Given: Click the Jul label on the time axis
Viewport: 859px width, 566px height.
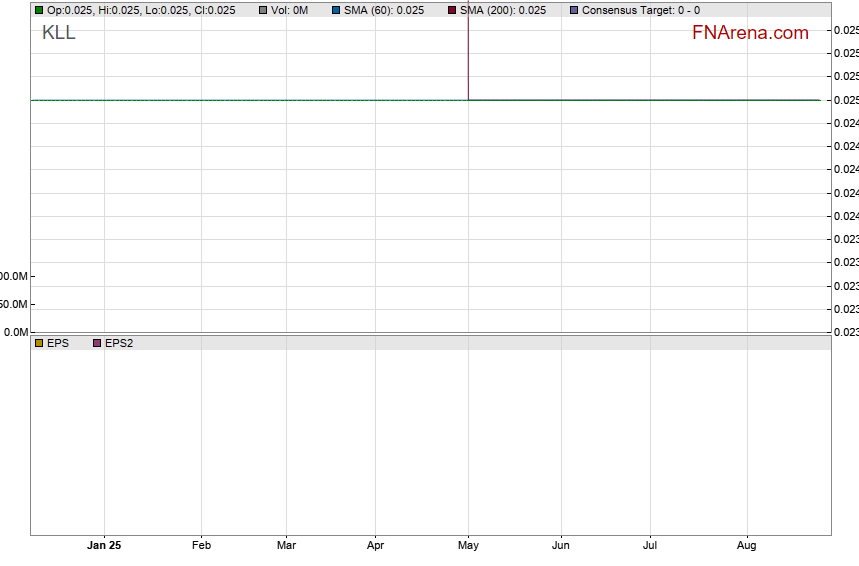Looking at the screenshot, I should 650,546.
